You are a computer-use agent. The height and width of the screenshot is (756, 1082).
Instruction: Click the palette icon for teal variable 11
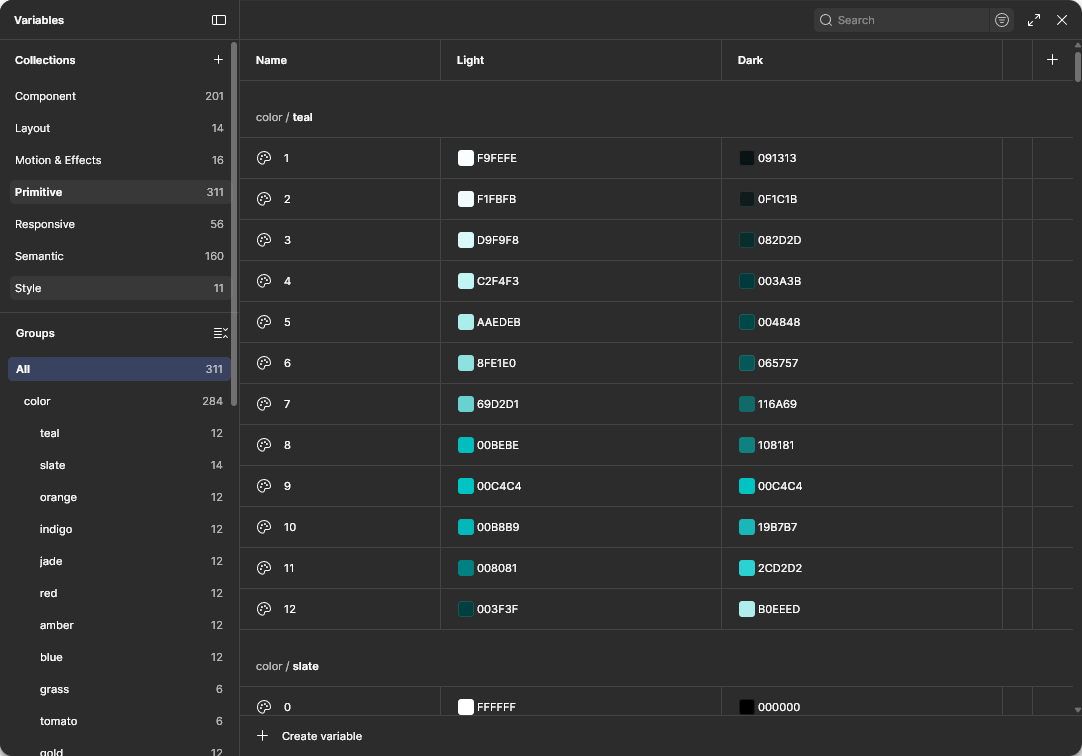pyautogui.click(x=264, y=568)
